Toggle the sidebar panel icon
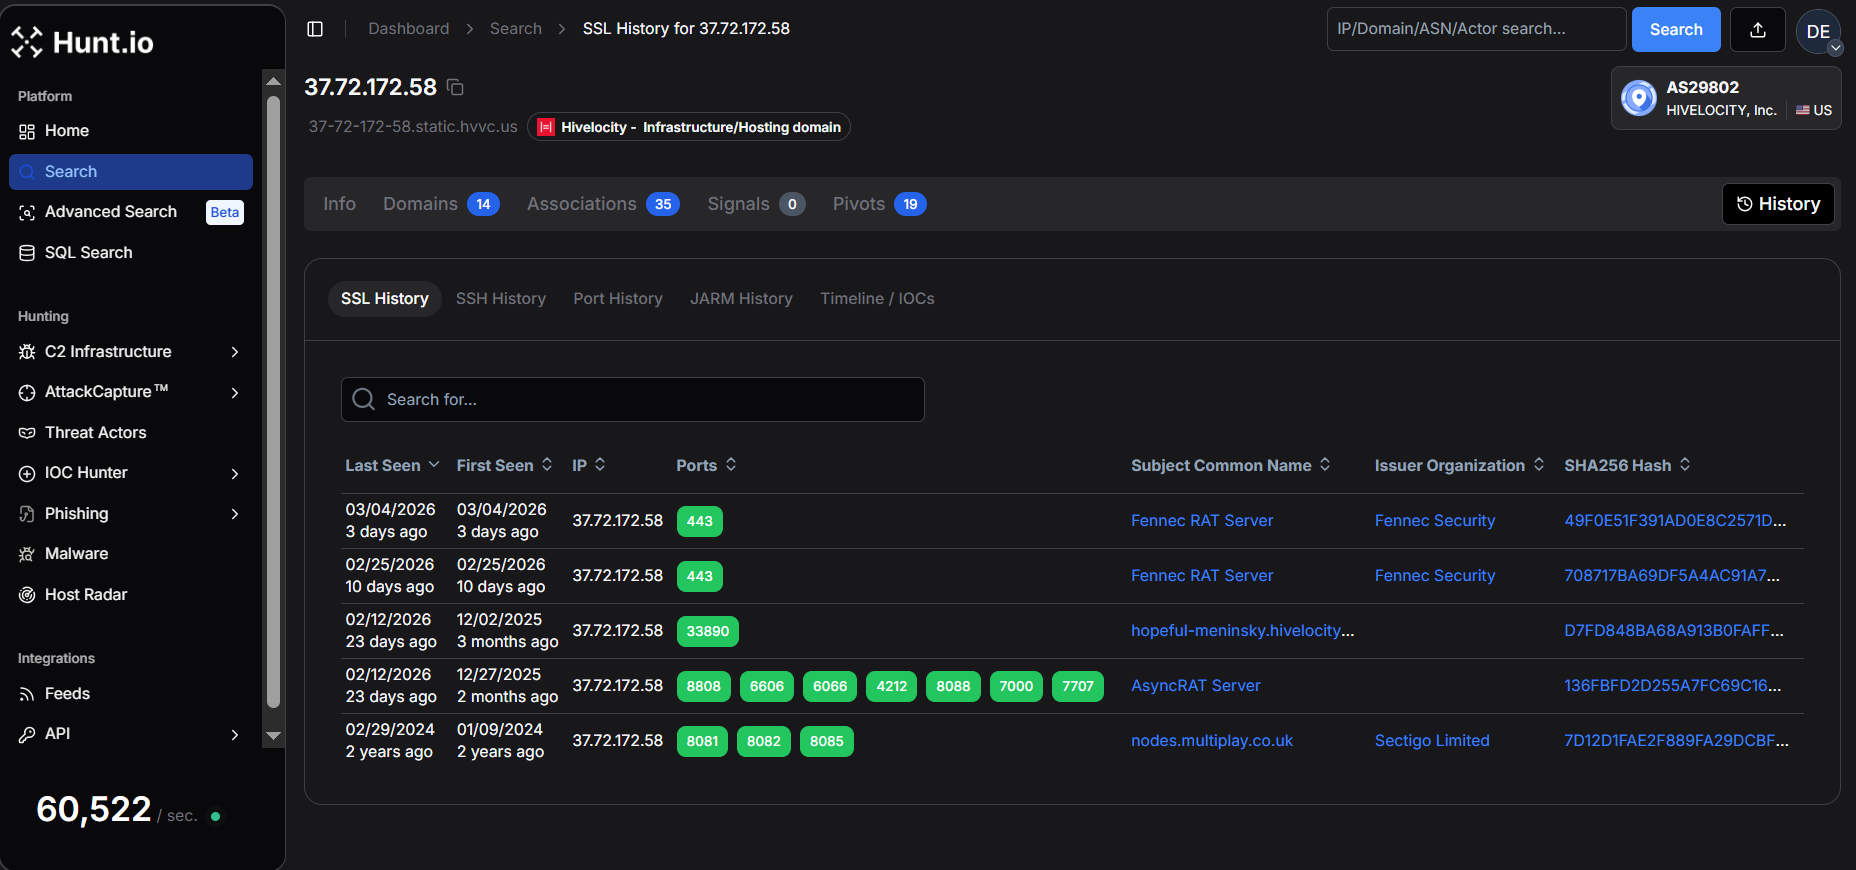 [315, 29]
